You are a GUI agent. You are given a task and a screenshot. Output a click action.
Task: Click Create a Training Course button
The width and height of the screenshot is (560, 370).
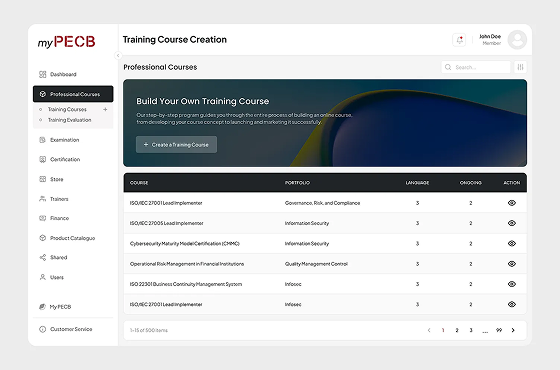(176, 145)
